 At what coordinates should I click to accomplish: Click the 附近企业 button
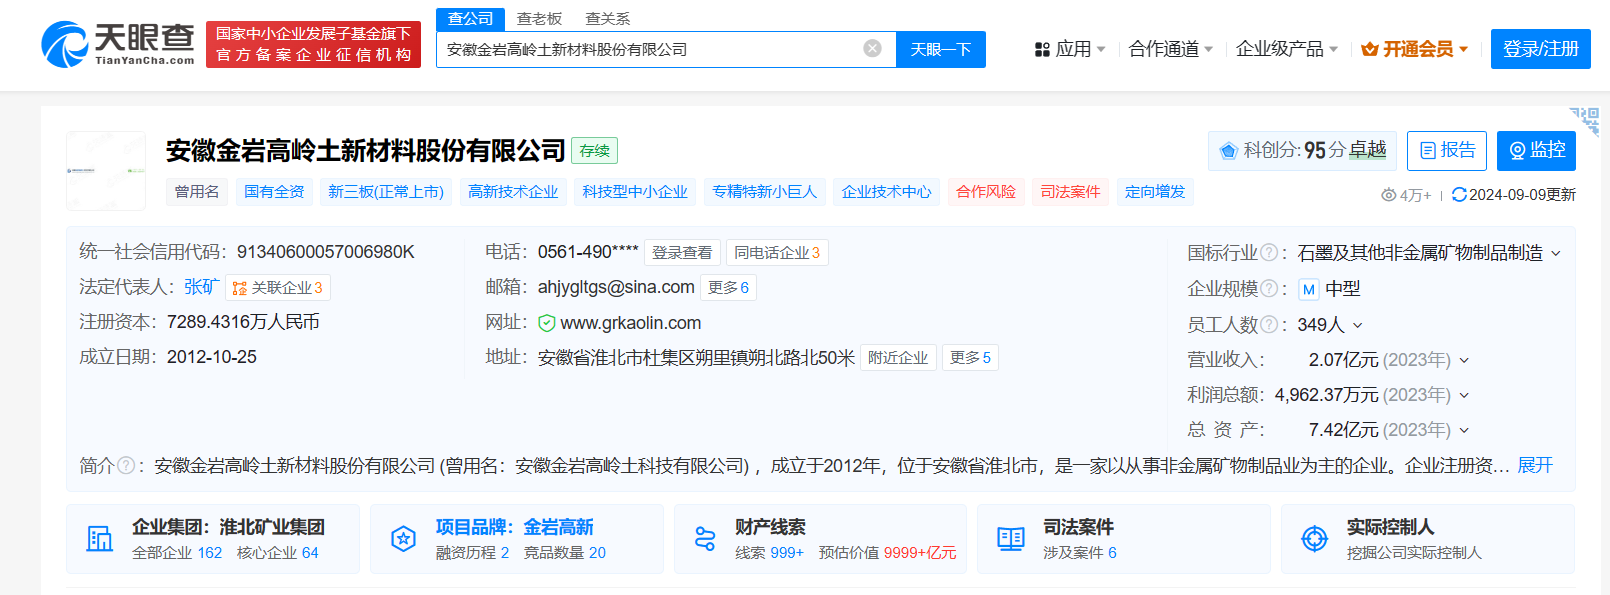tap(898, 358)
